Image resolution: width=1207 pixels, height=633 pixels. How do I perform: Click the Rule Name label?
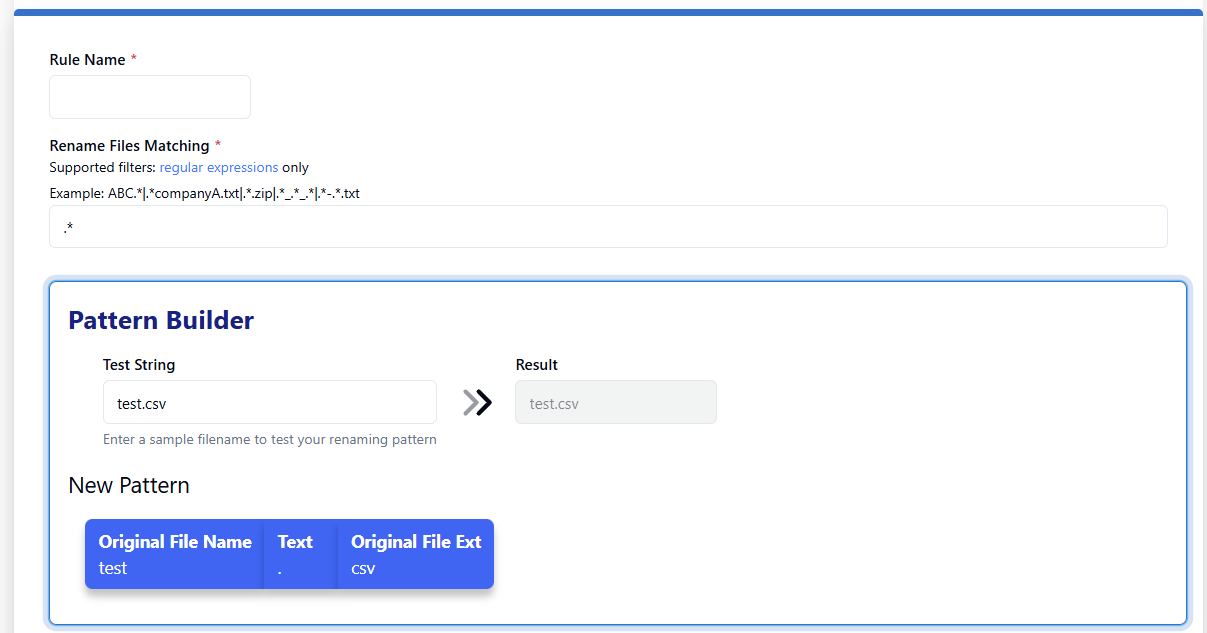tap(87, 60)
